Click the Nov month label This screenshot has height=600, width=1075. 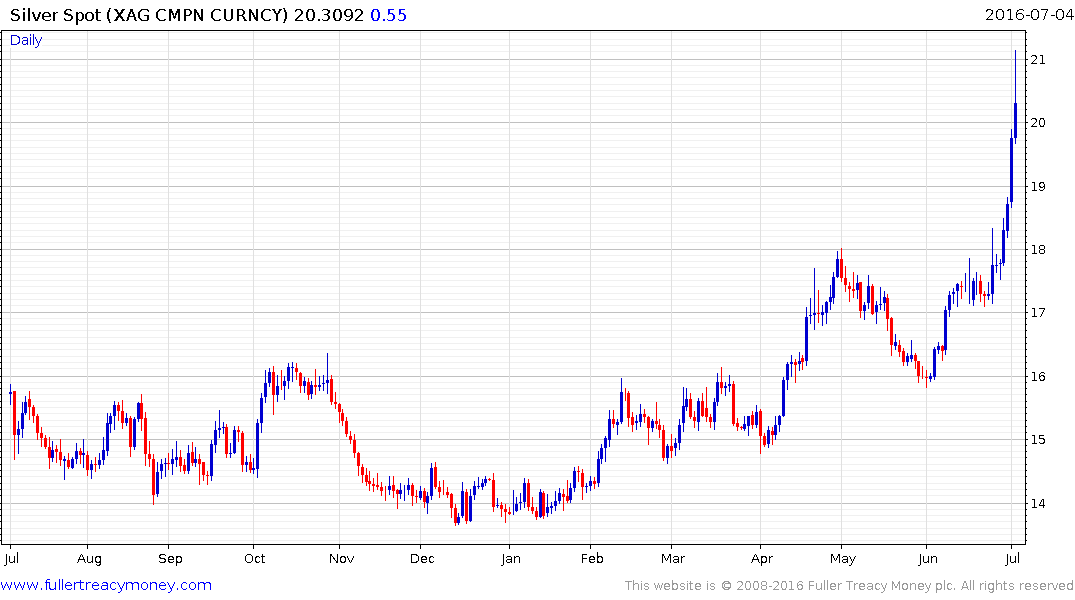pos(341,559)
